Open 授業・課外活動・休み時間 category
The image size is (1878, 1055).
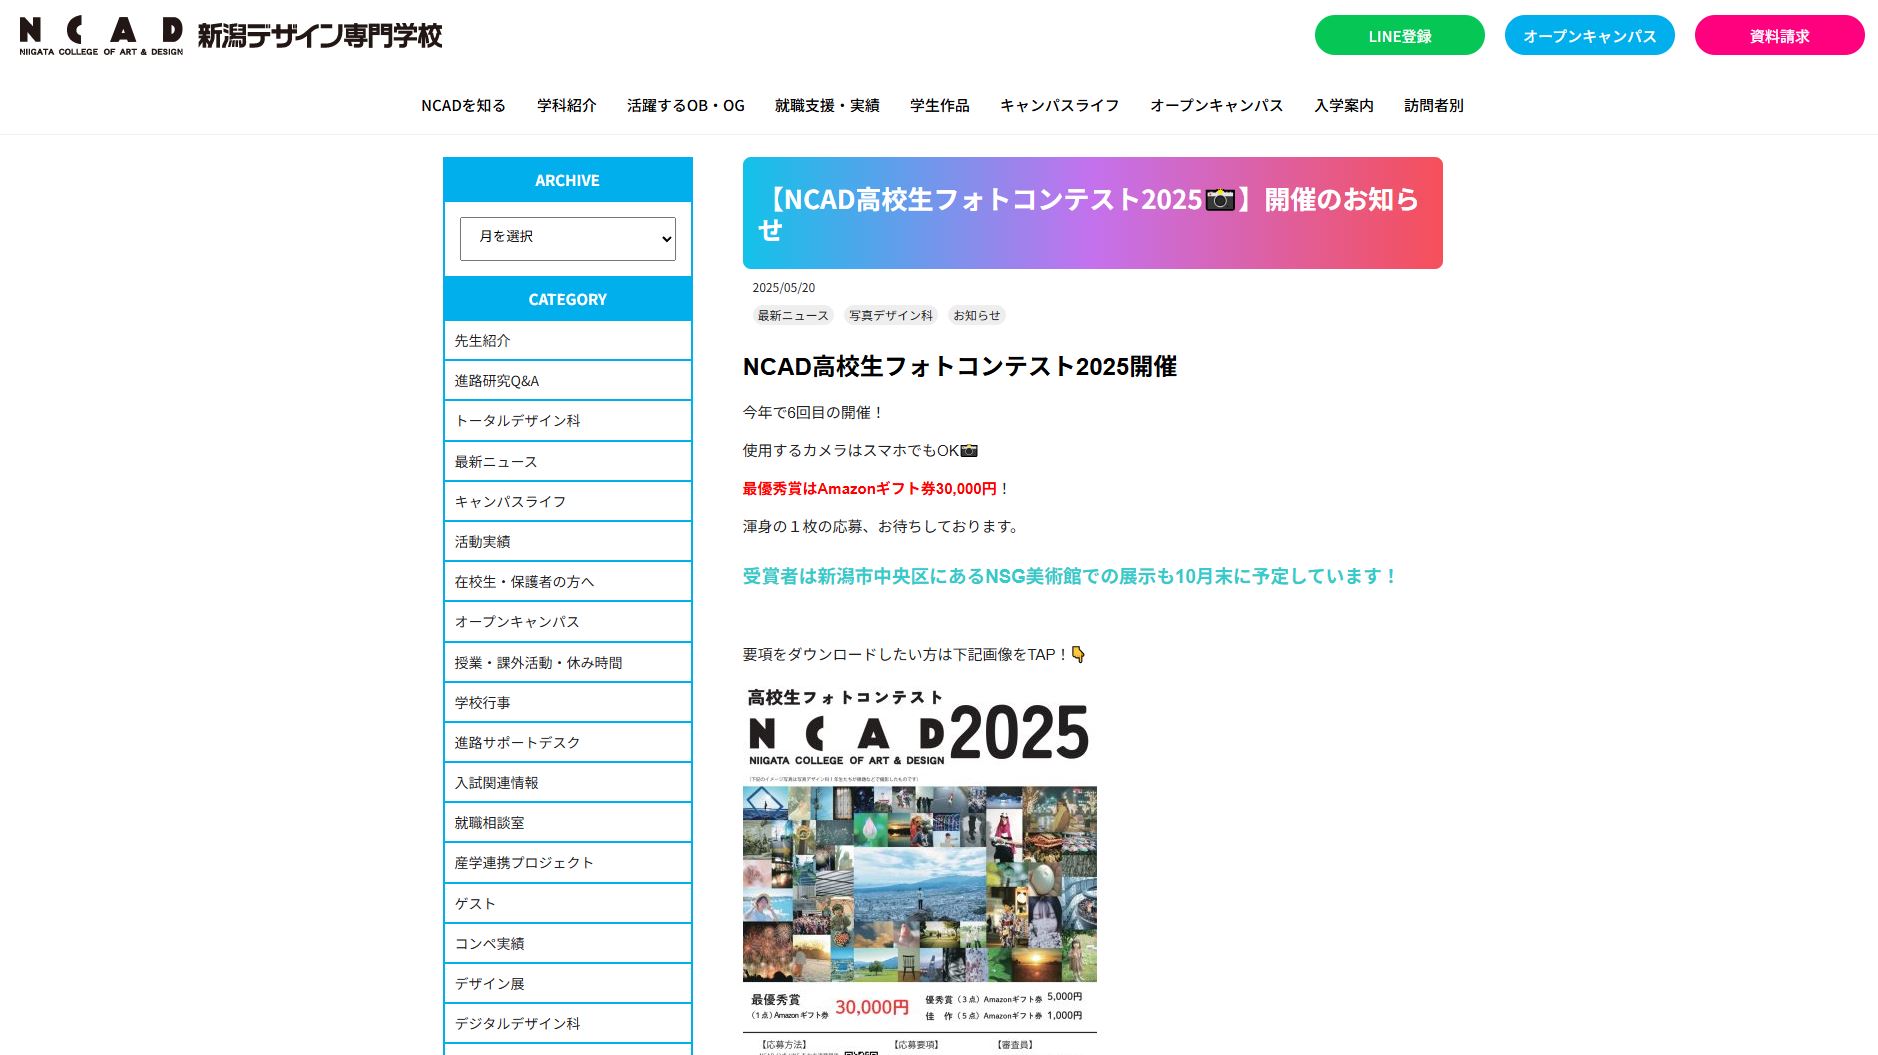pyautogui.click(x=567, y=663)
